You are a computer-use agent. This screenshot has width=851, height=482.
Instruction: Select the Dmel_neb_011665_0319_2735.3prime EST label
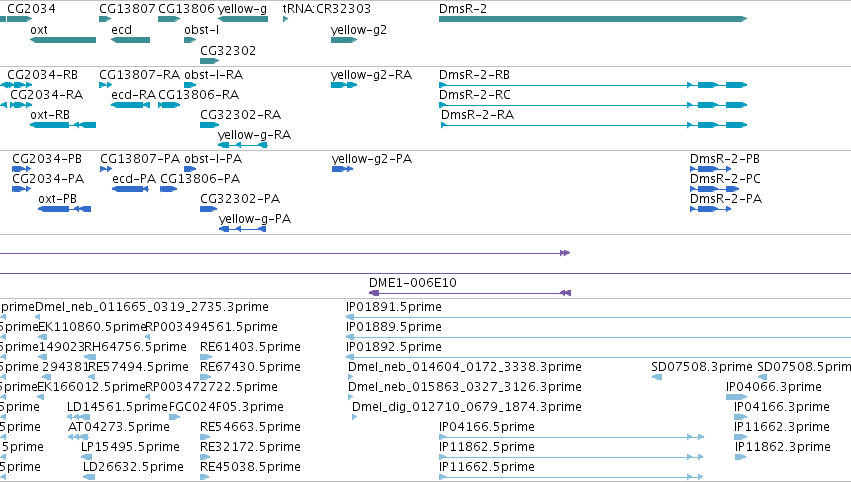[152, 307]
